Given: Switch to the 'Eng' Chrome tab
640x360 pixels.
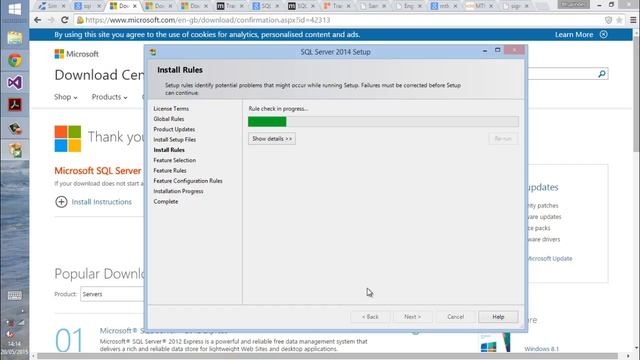Looking at the screenshot, I should pyautogui.click(x=410, y=6).
